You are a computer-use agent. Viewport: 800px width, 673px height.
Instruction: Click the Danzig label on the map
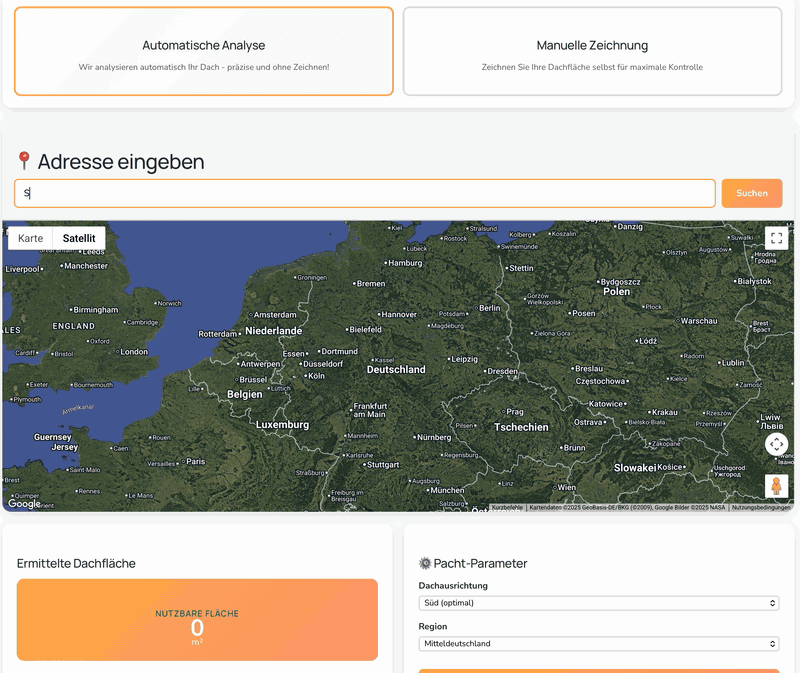630,227
